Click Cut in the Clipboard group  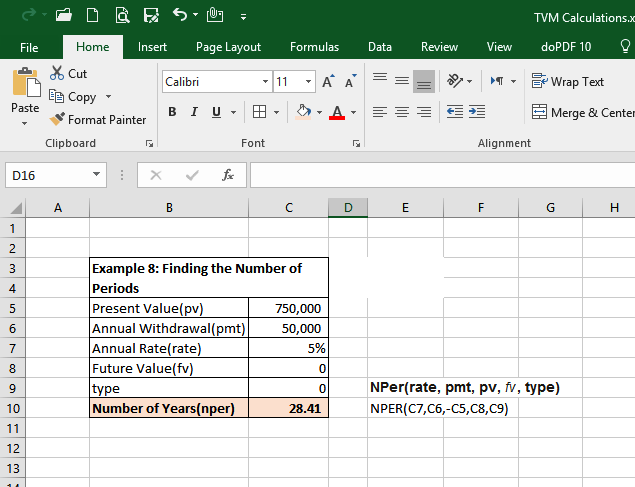click(x=68, y=73)
